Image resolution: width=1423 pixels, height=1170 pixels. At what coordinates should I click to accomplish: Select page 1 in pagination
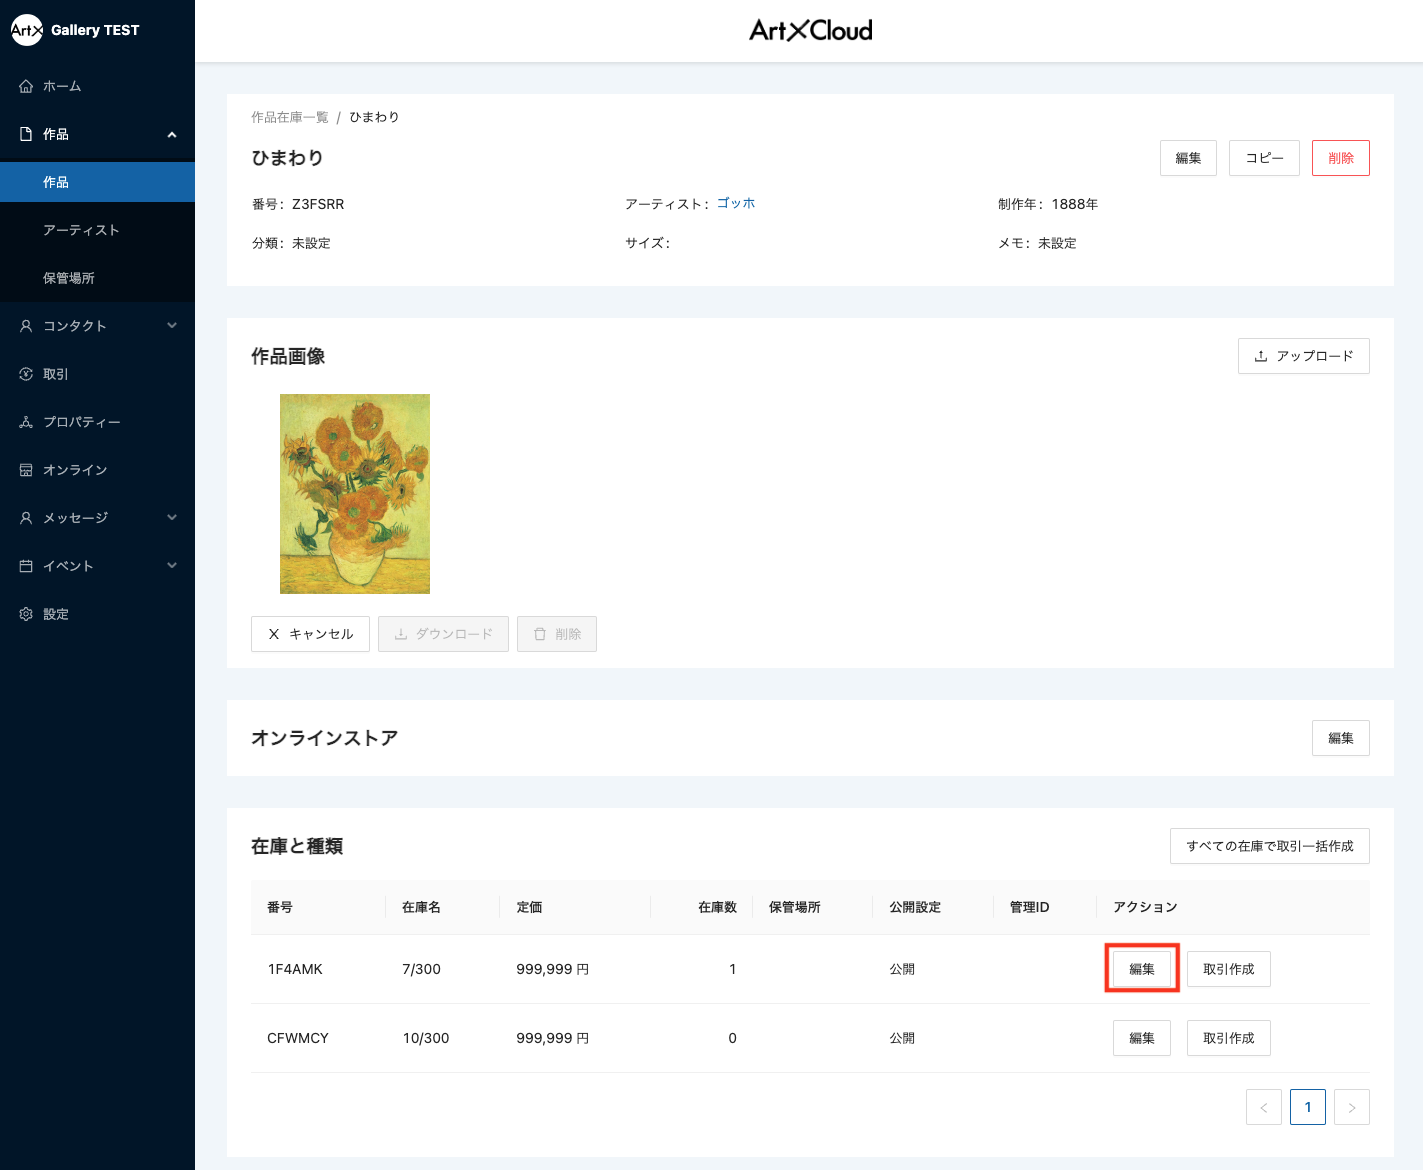tap(1308, 1107)
